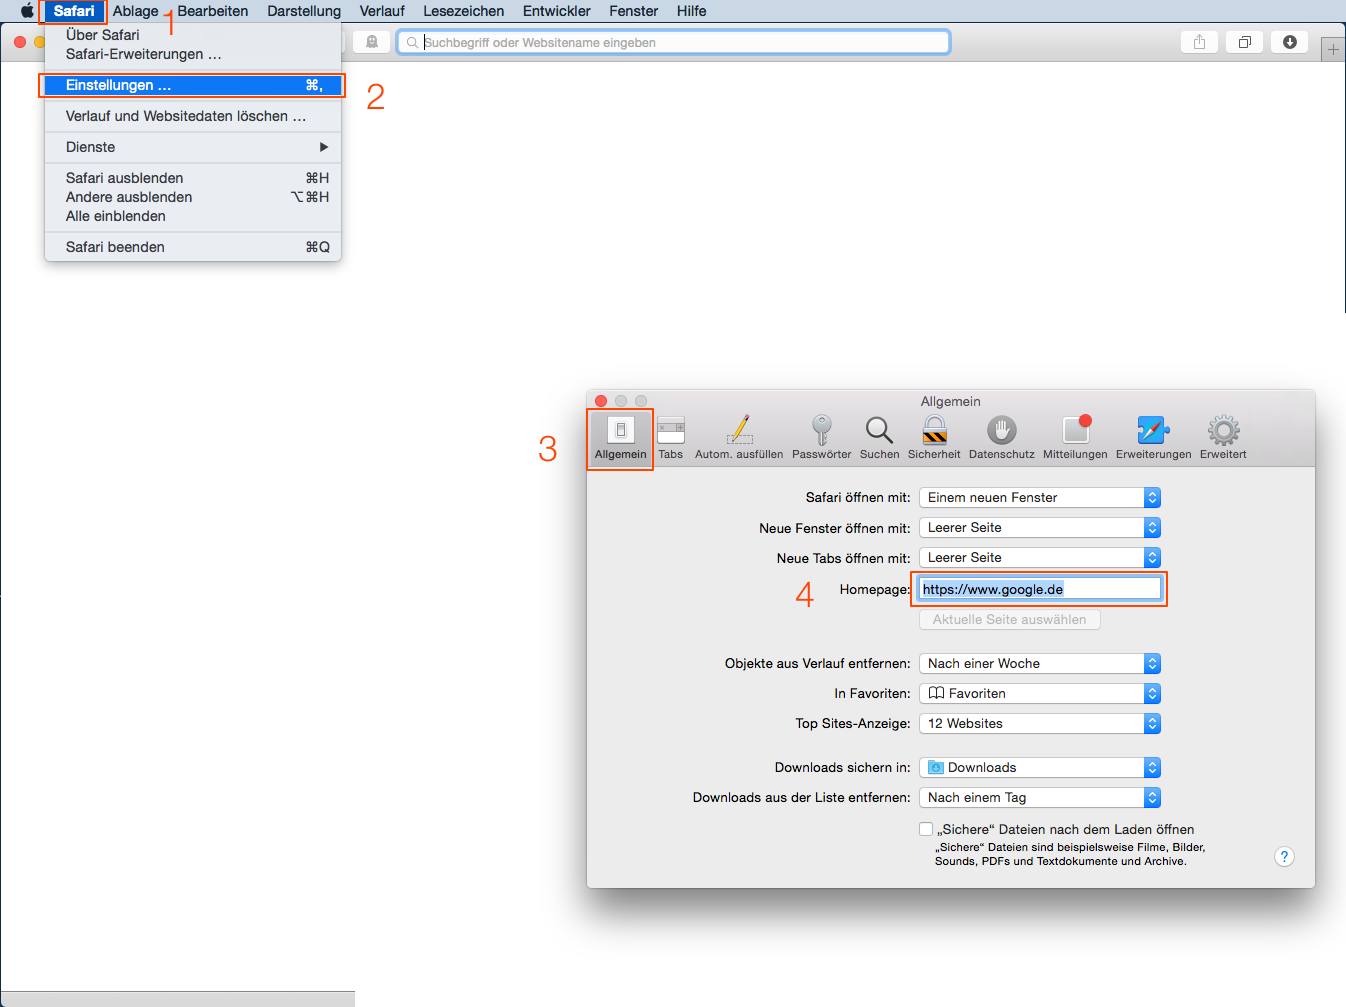The height and width of the screenshot is (1007, 1346).
Task: Open the Top Sites-Anzeige dropdown
Action: pos(1040,723)
